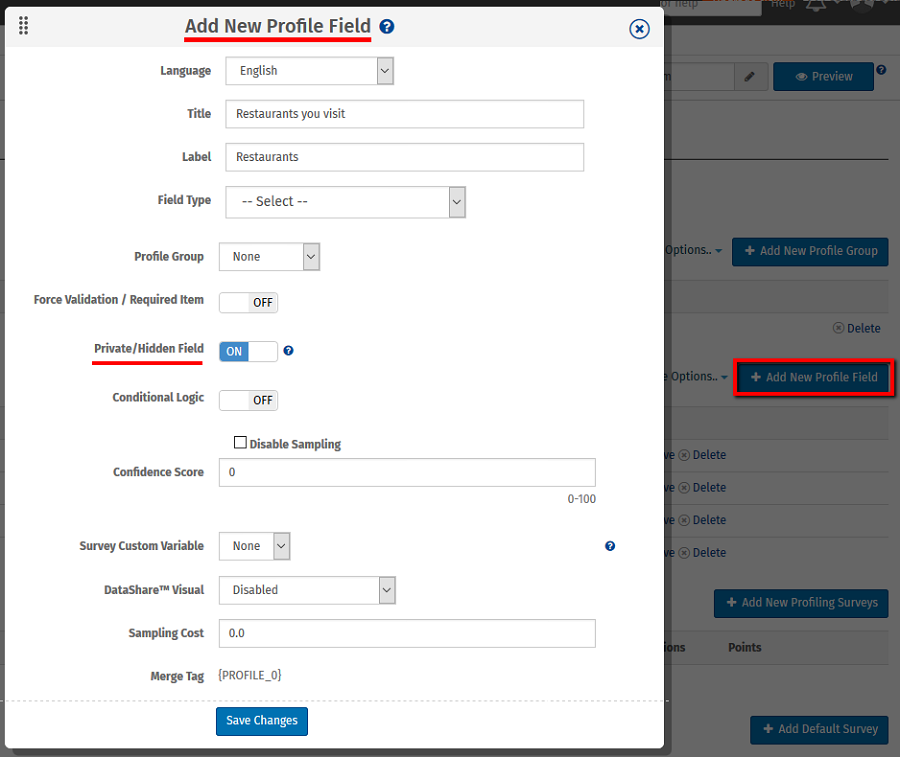The height and width of the screenshot is (757, 900).
Task: Turn off the Private/Hidden Field switch
Action: pyautogui.click(x=248, y=351)
